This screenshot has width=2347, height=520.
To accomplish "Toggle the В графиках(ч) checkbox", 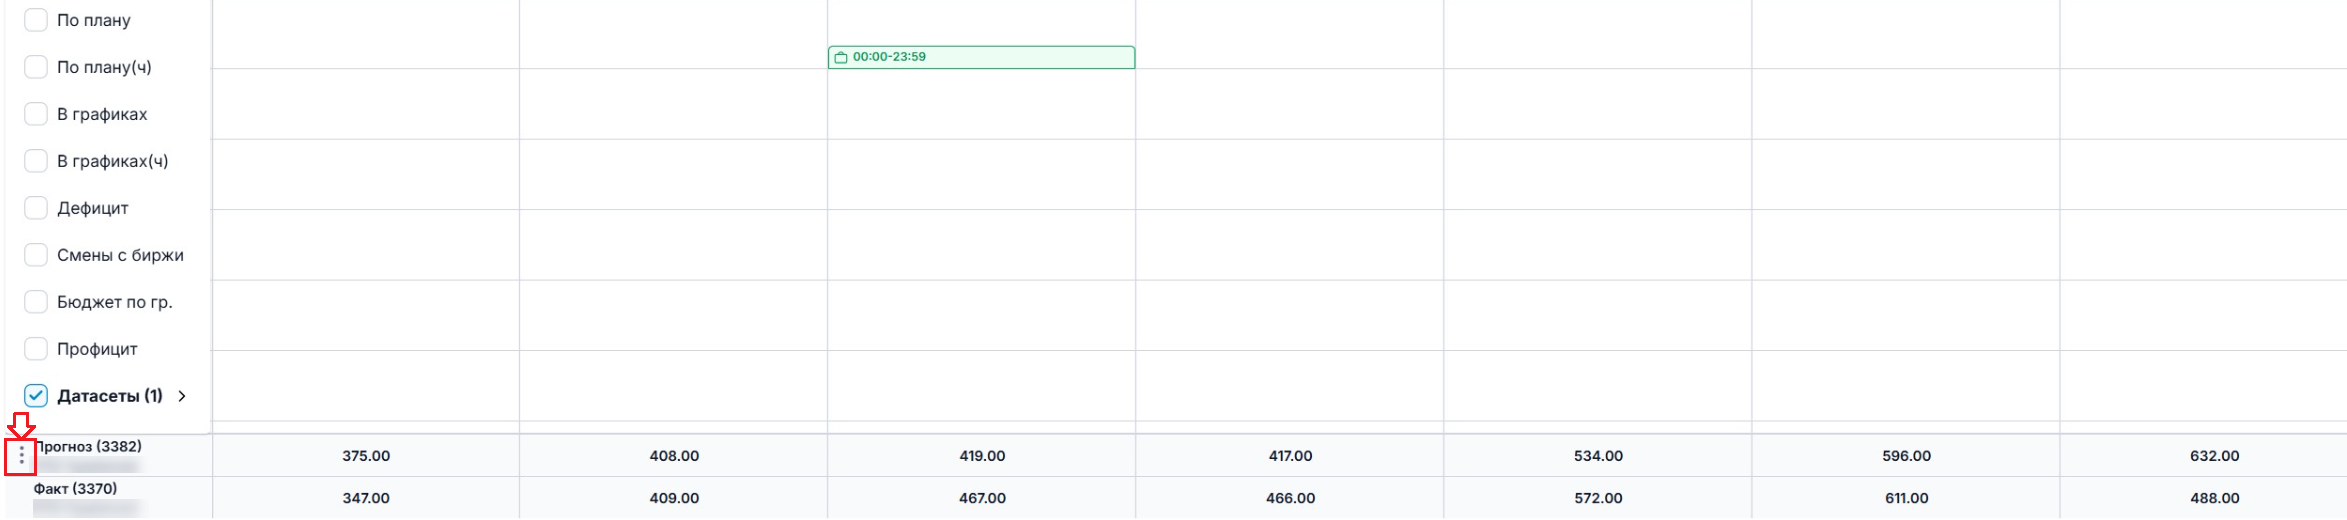I will [x=36, y=161].
